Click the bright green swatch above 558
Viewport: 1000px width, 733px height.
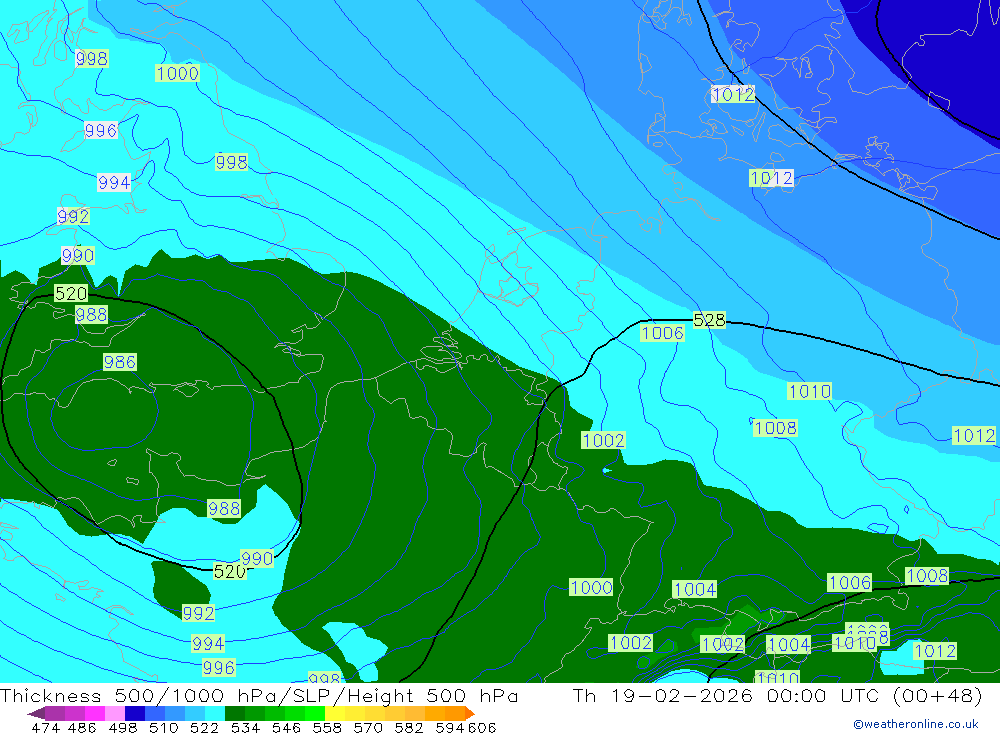(315, 713)
